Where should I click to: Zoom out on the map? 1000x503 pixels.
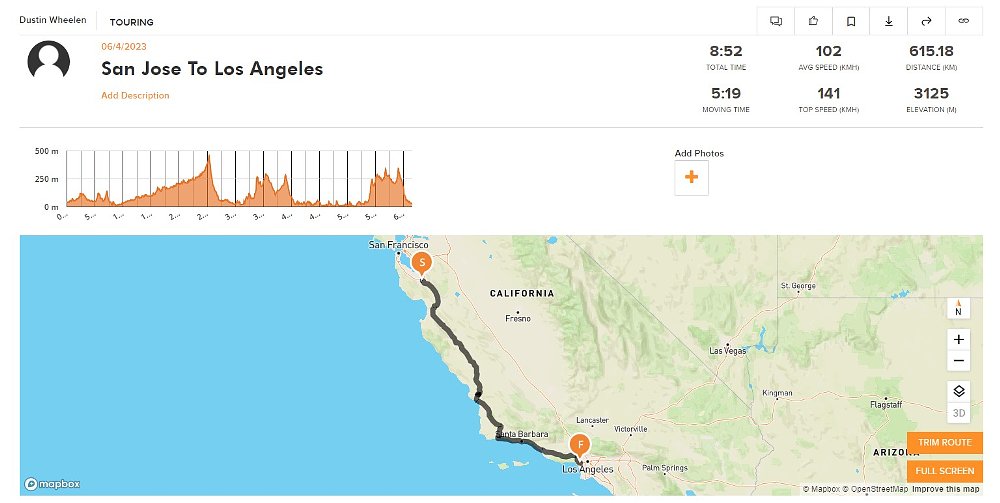[x=959, y=361]
